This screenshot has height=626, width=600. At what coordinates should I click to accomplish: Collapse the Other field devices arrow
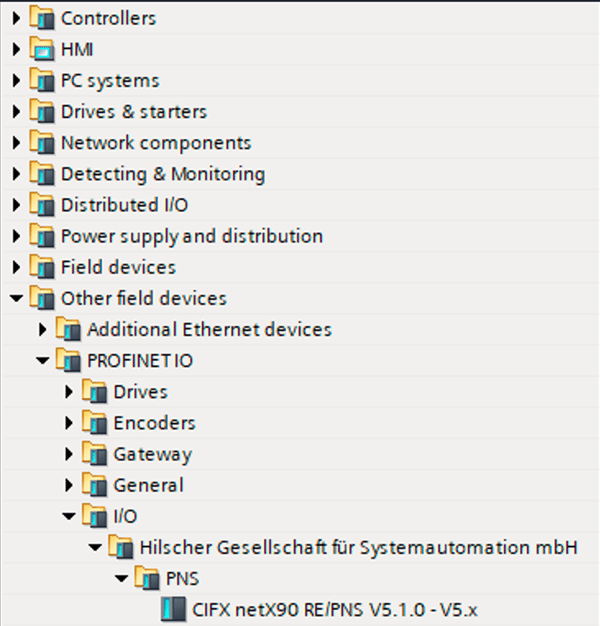pos(16,298)
